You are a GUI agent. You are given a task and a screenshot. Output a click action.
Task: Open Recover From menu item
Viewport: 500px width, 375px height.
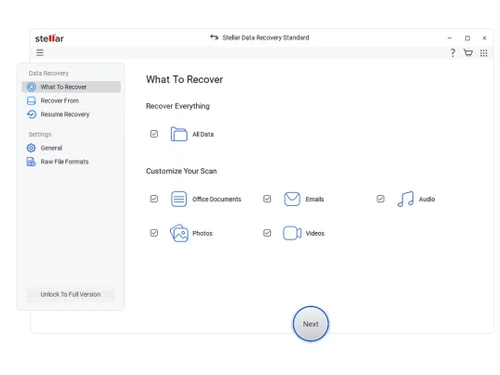(71, 101)
